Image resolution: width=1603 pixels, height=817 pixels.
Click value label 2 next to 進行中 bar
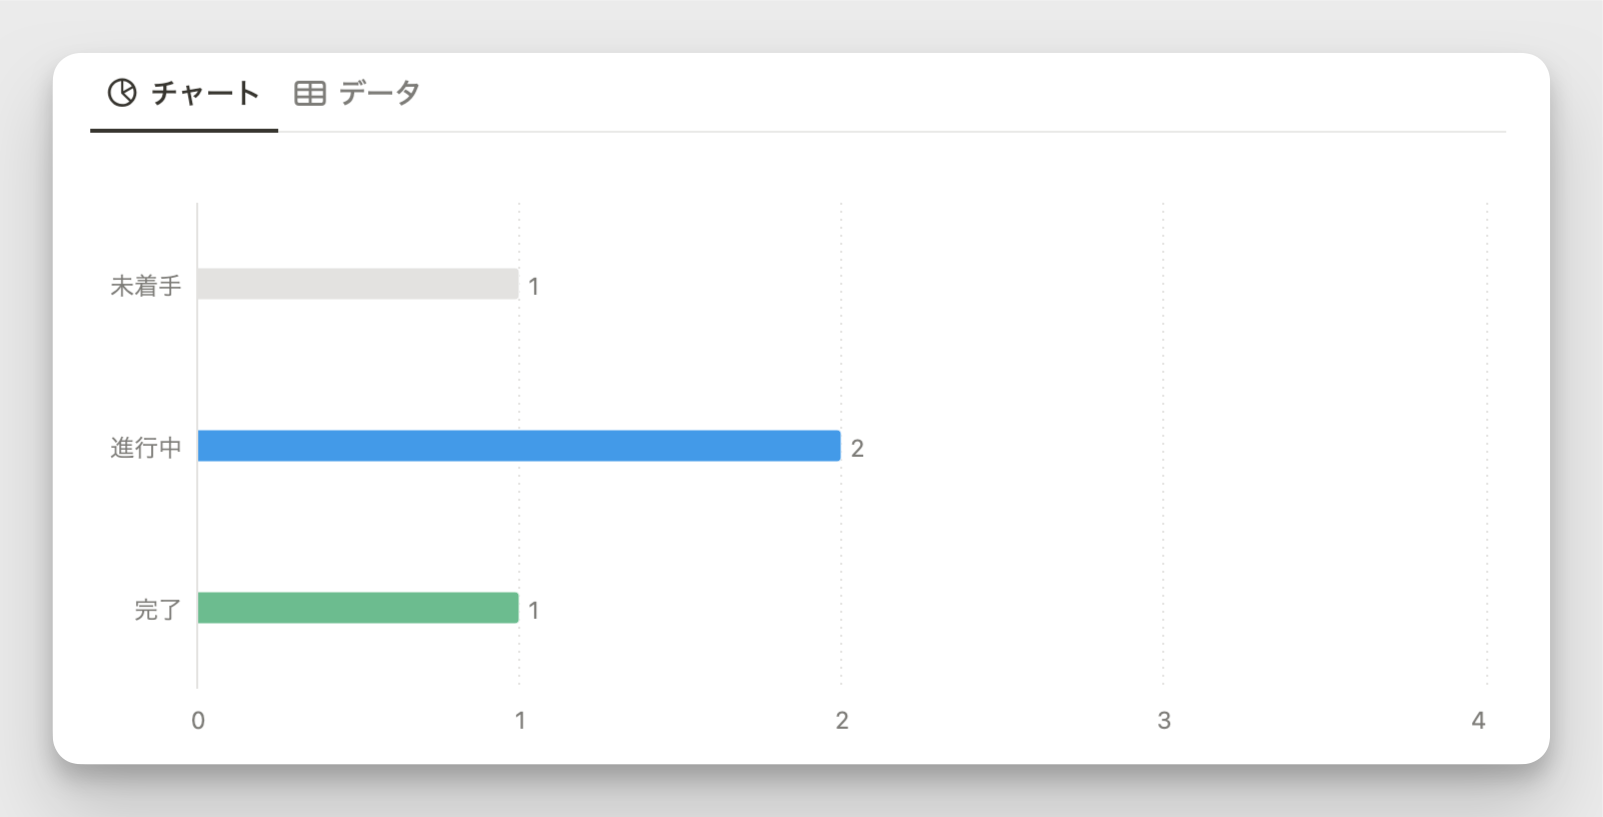(857, 449)
